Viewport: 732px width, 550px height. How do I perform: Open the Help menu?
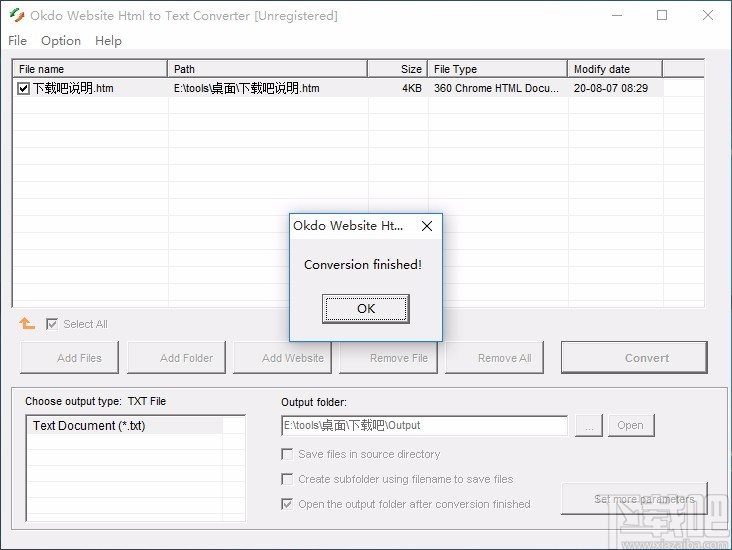(x=108, y=41)
